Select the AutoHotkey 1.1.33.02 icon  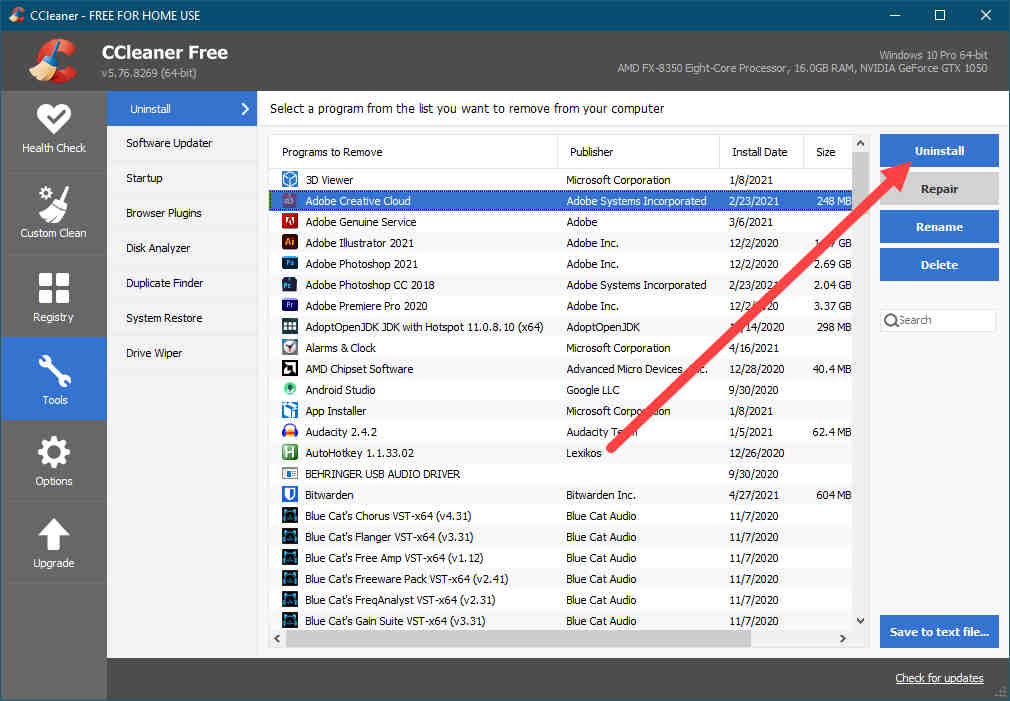tap(290, 453)
